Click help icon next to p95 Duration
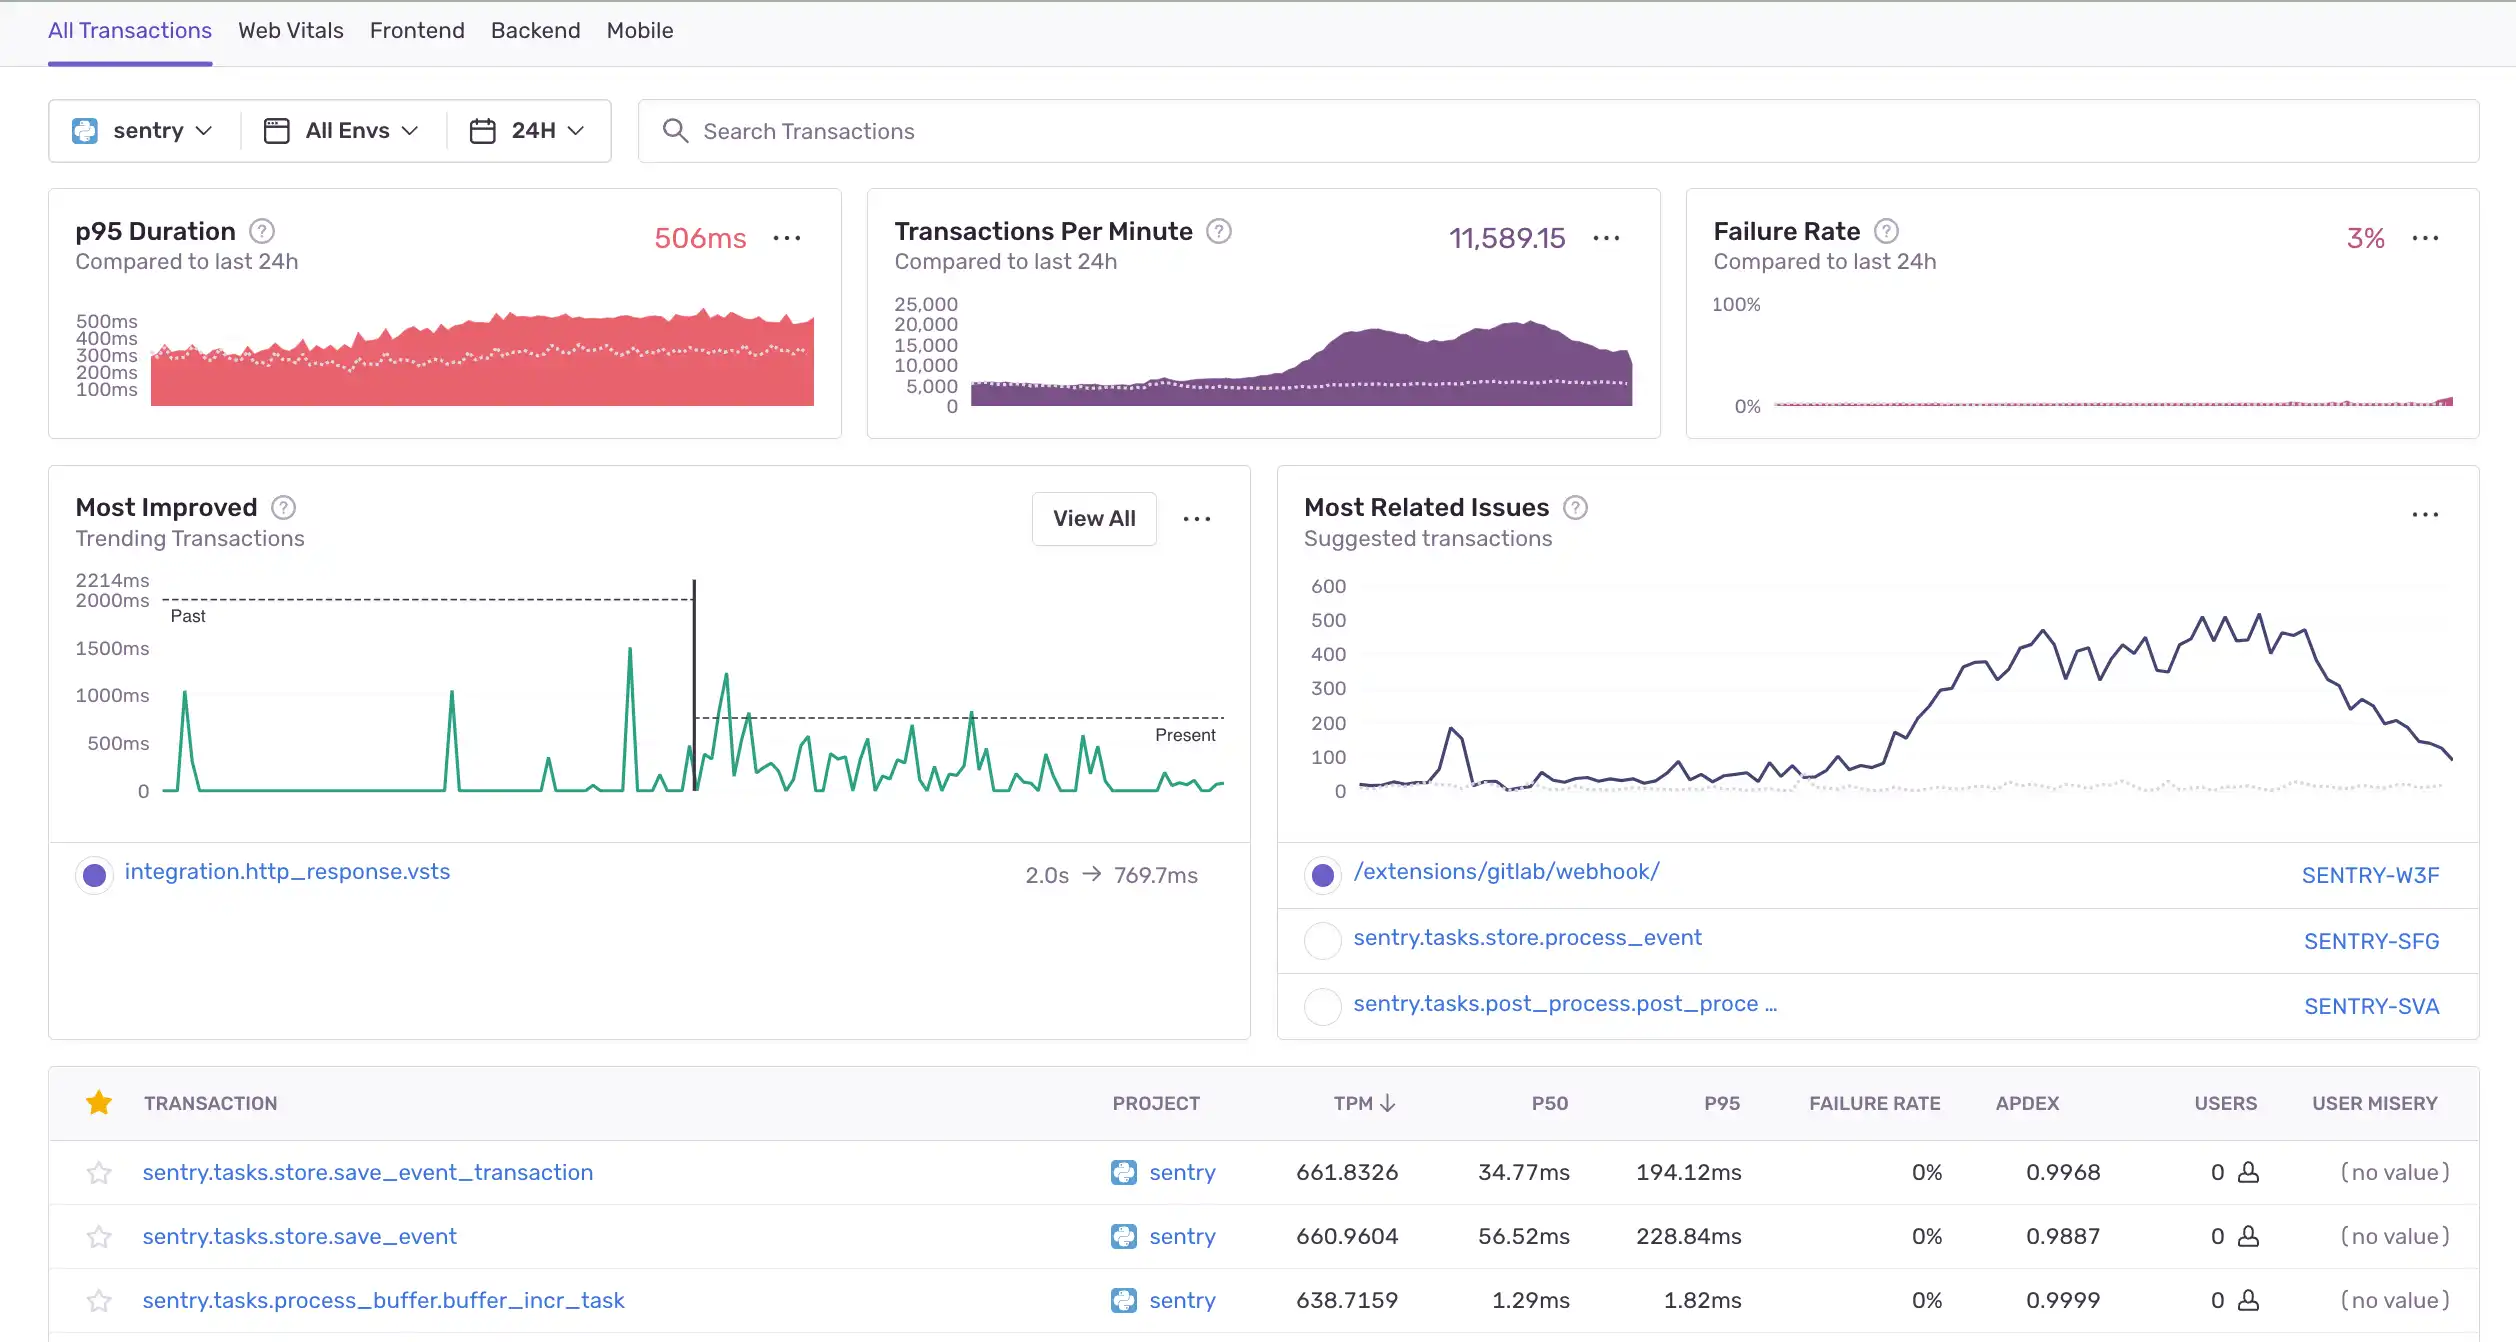Screen dimensions: 2516x1342 (x=262, y=231)
